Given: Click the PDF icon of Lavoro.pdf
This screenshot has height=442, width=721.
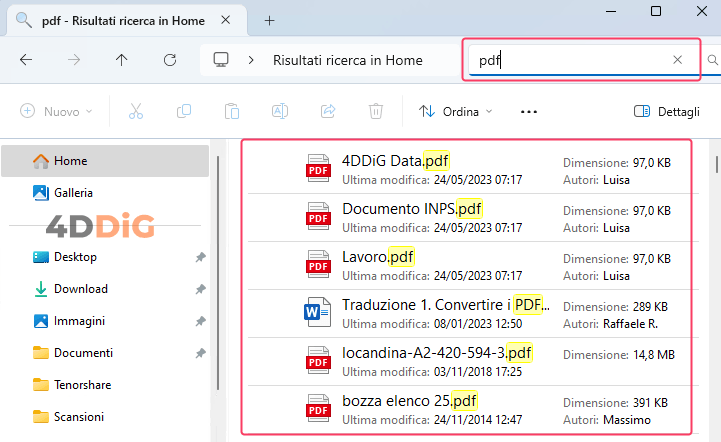Looking at the screenshot, I should [x=318, y=264].
